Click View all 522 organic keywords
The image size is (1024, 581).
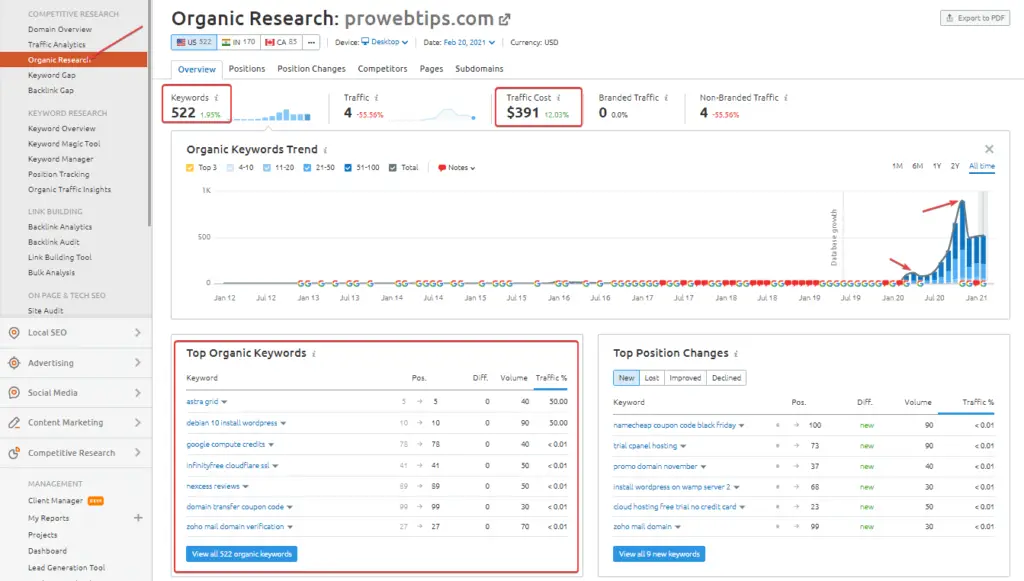(x=242, y=554)
